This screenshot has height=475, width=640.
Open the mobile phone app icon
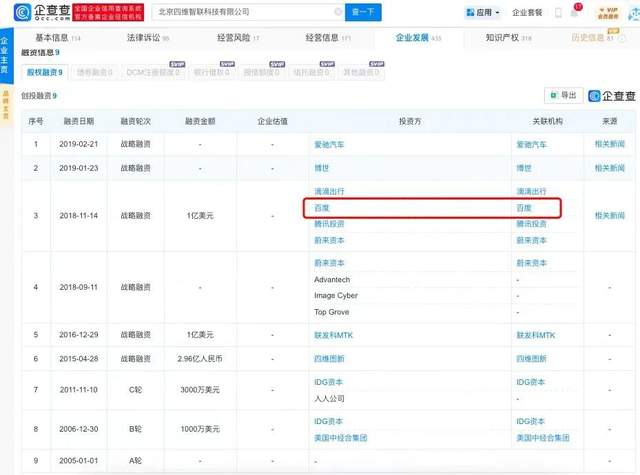point(558,13)
